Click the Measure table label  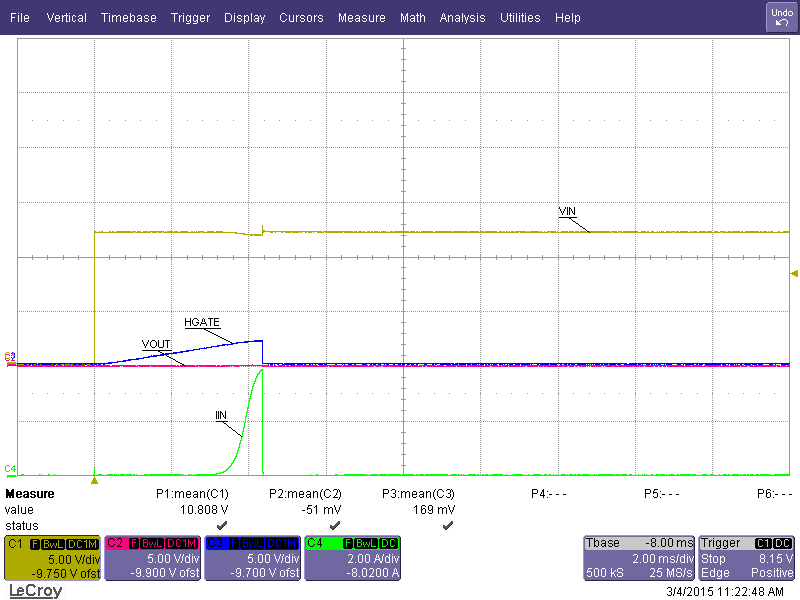pyautogui.click(x=30, y=494)
